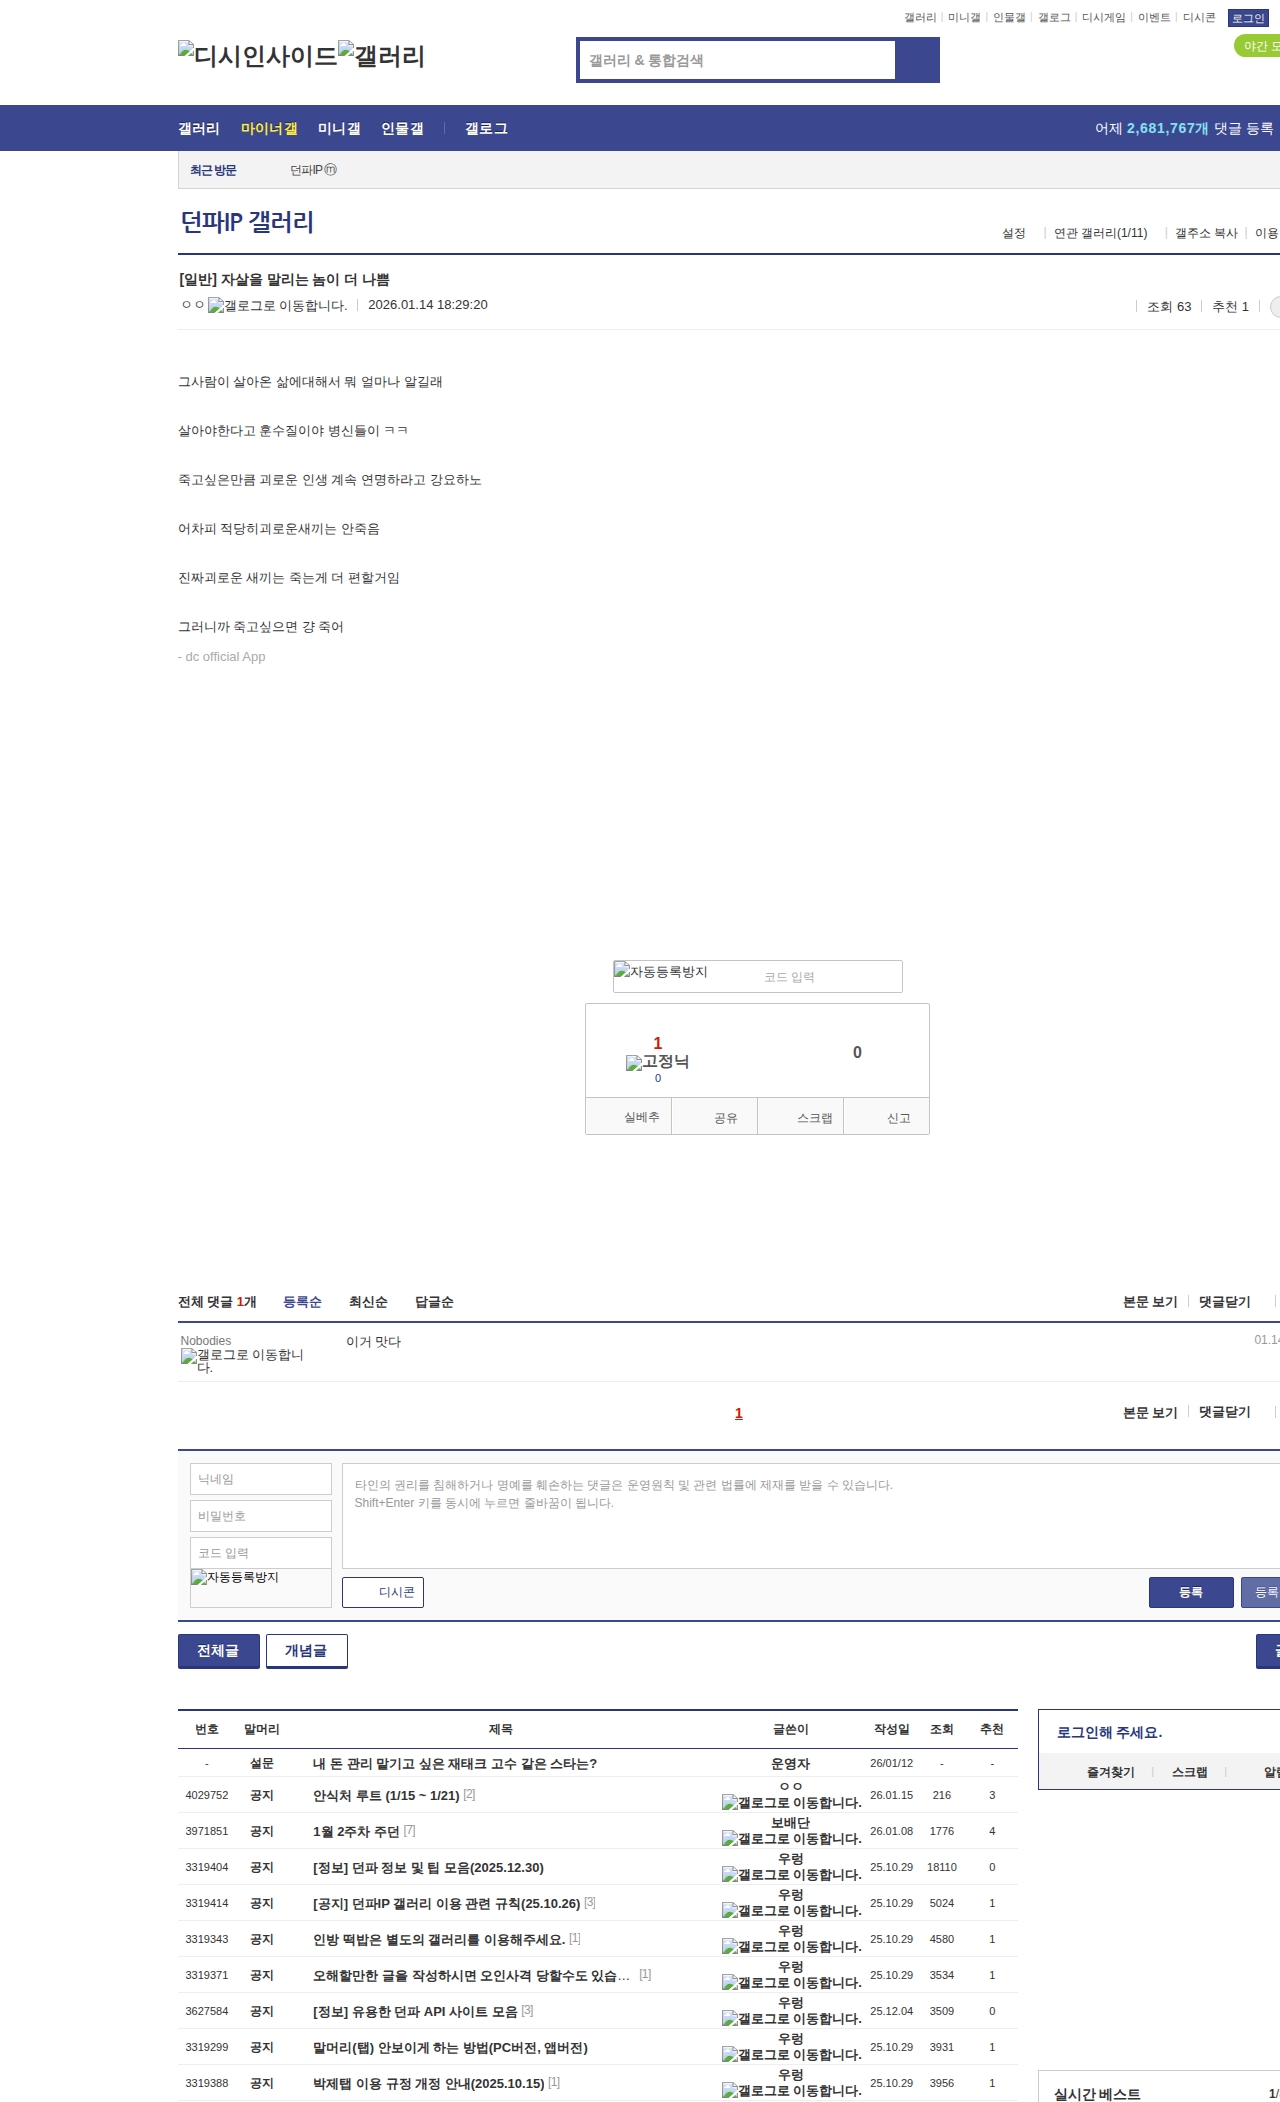This screenshot has height=2102, width=1280.
Task: Open the post author's gallog icon
Action: [x=278, y=306]
